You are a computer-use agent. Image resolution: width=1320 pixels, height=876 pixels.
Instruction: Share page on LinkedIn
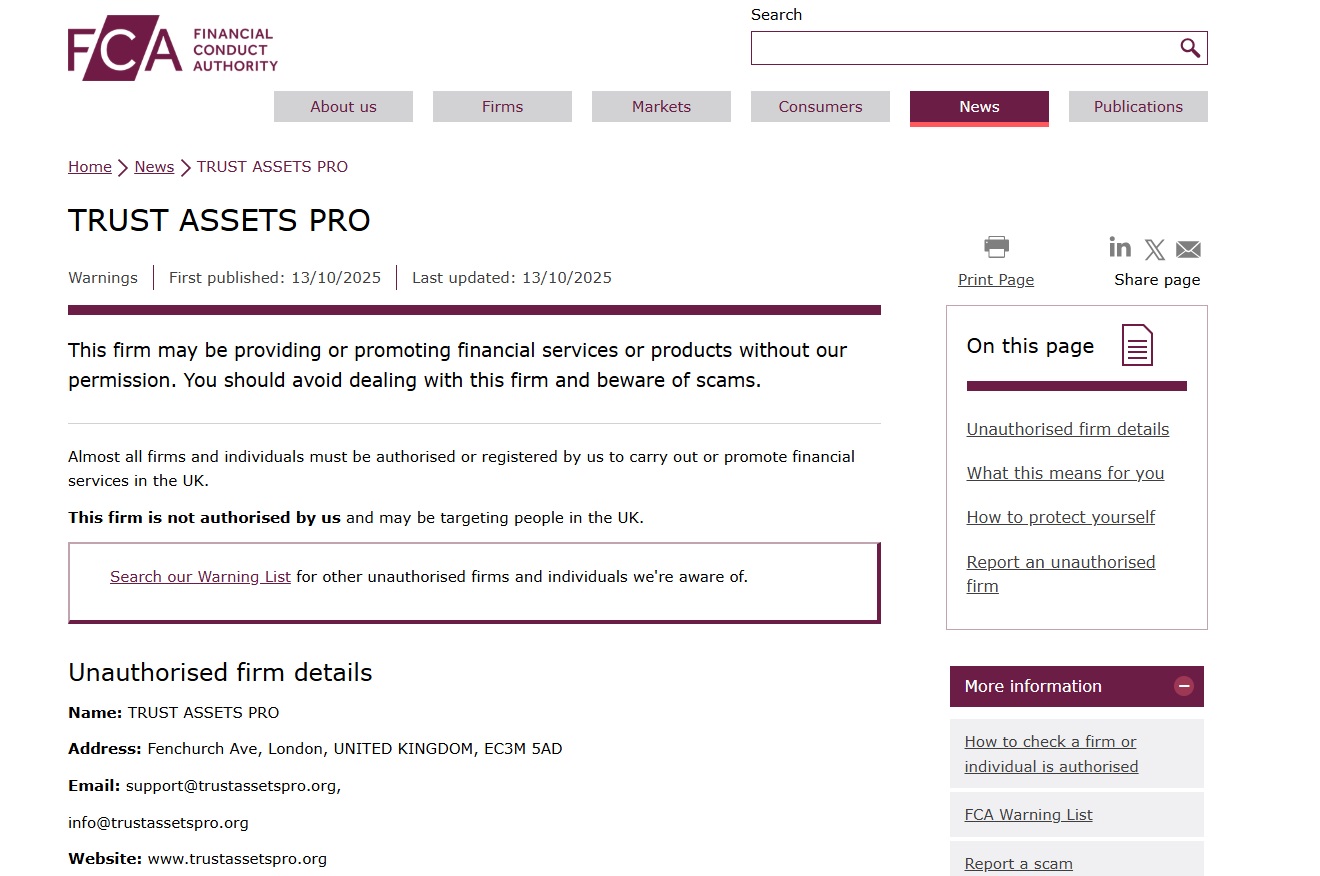1120,247
